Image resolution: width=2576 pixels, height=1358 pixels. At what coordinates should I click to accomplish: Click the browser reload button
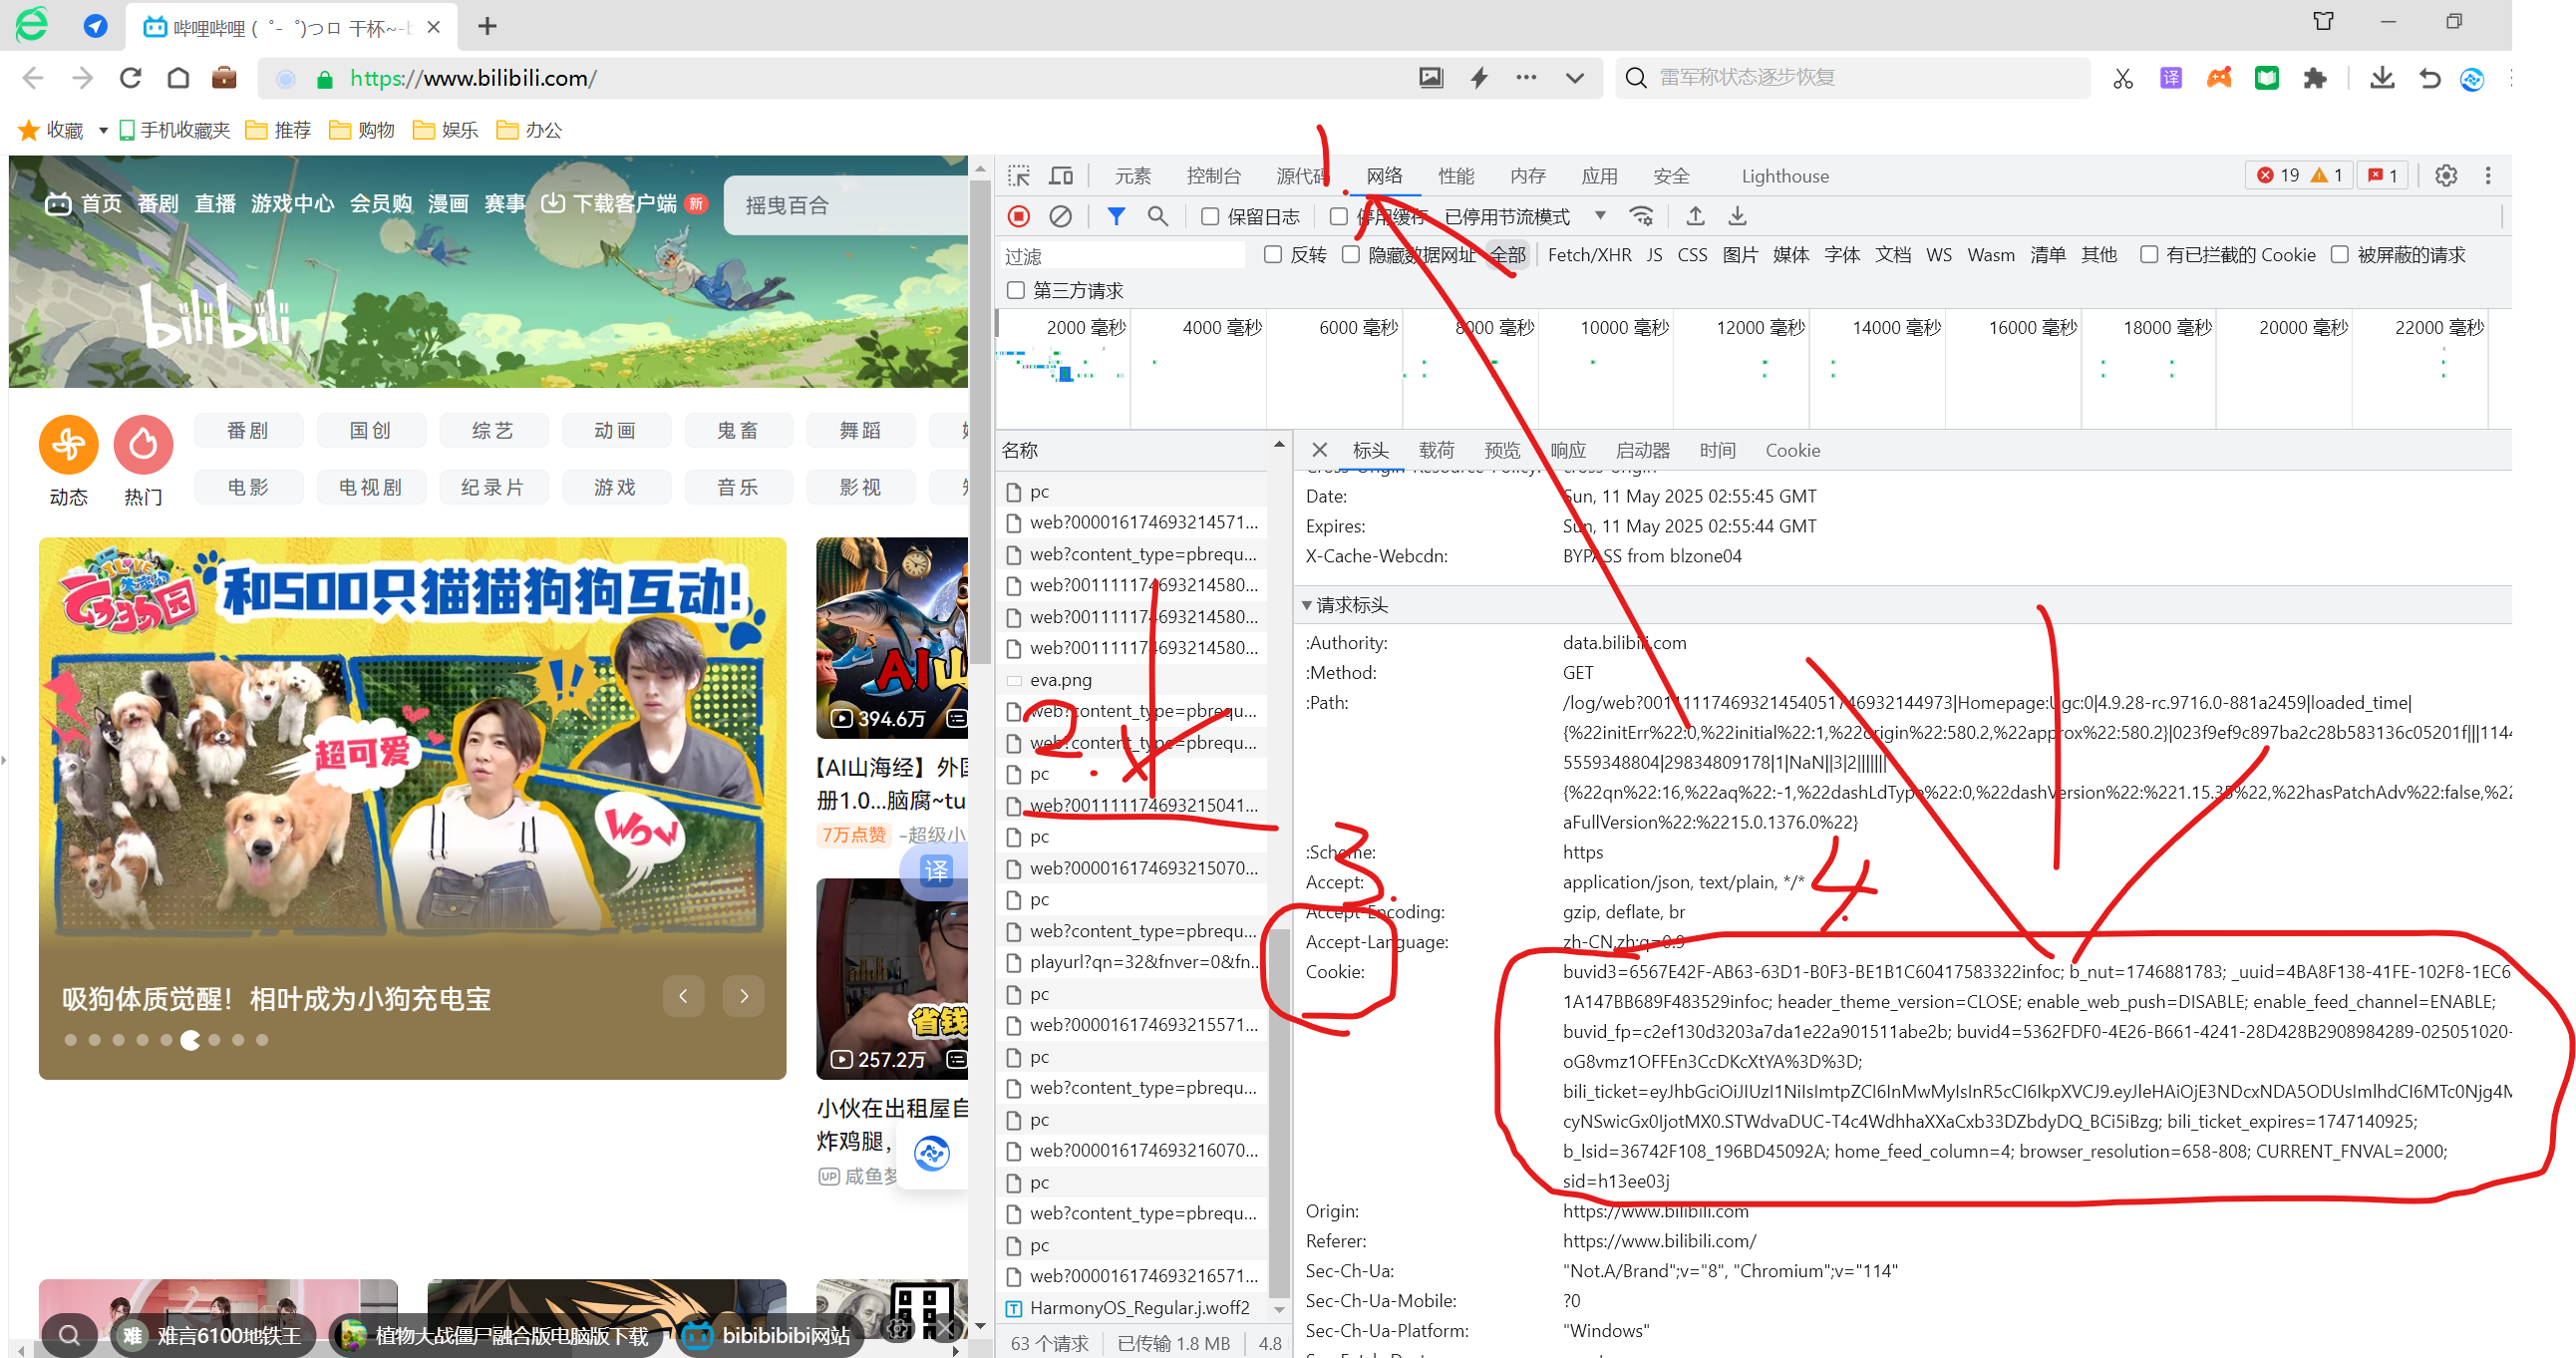coord(130,78)
